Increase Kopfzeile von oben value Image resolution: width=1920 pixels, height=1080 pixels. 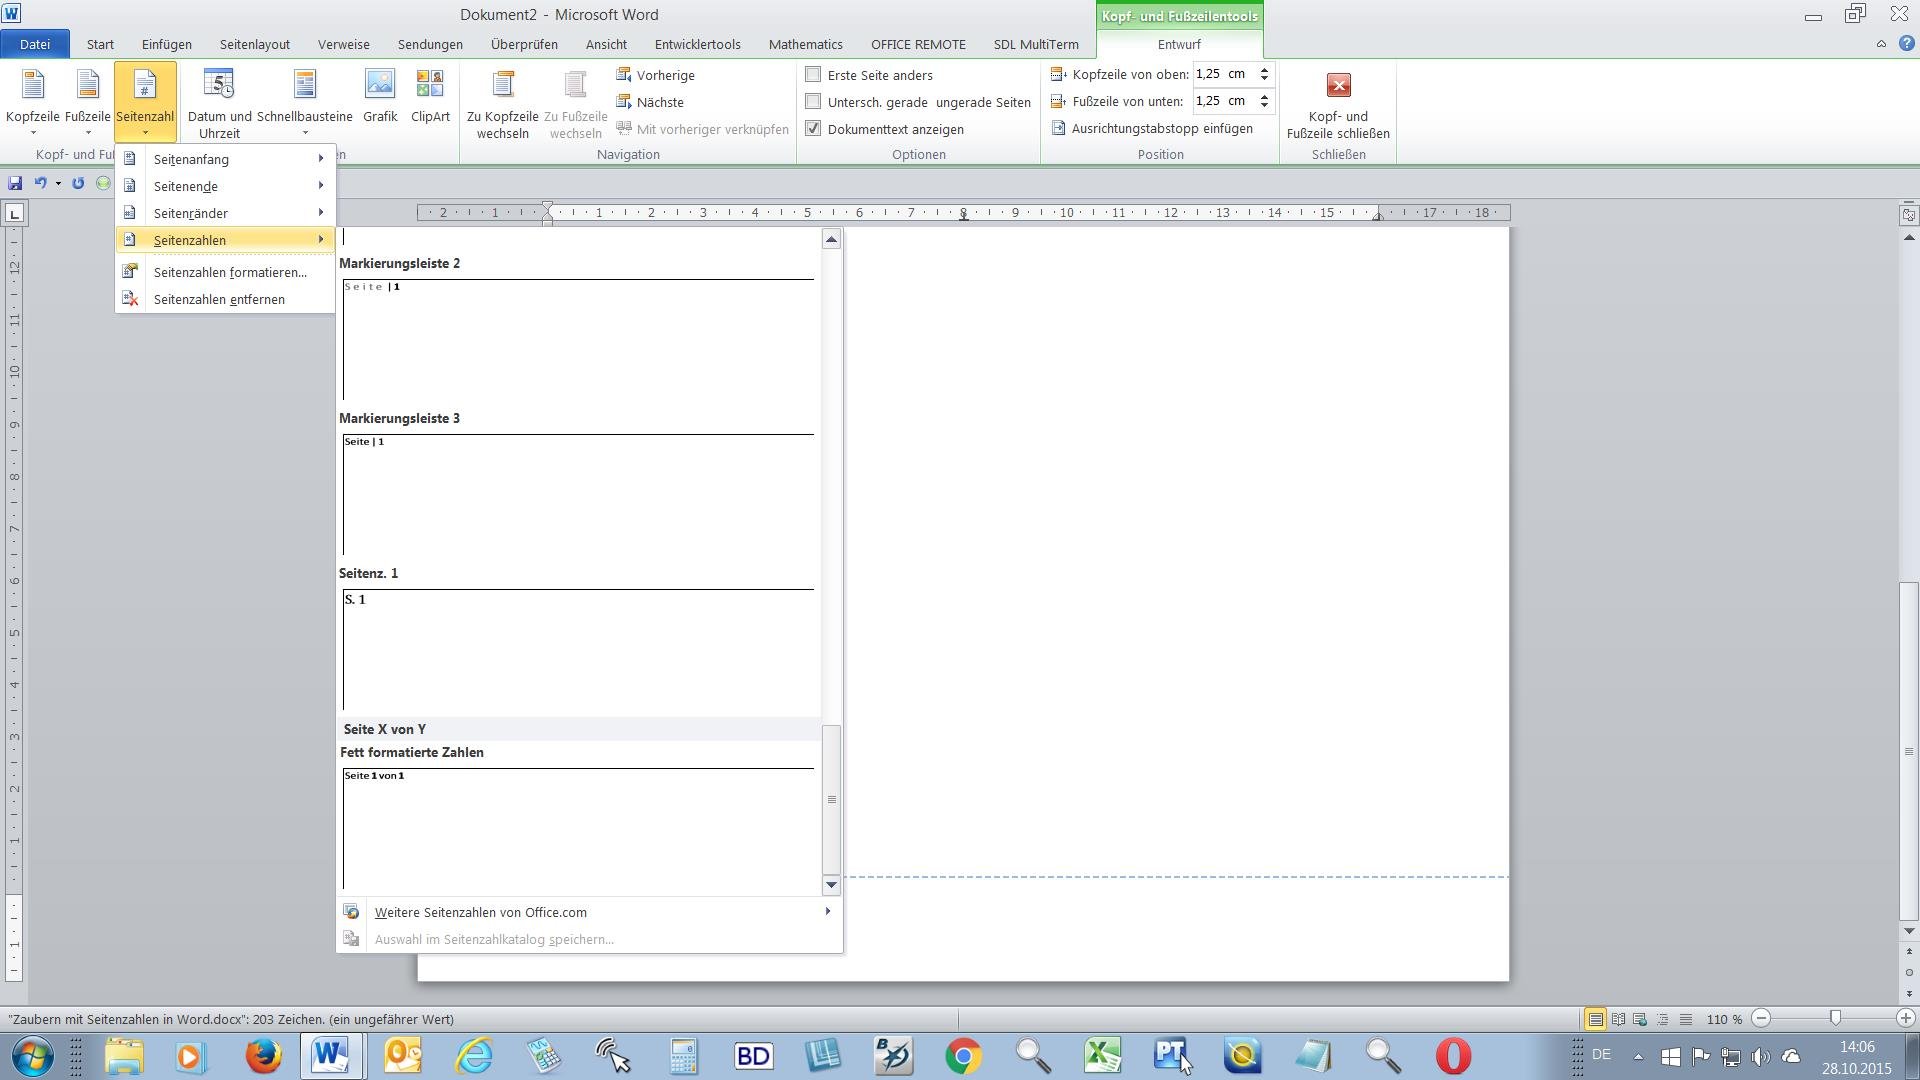tap(1264, 70)
